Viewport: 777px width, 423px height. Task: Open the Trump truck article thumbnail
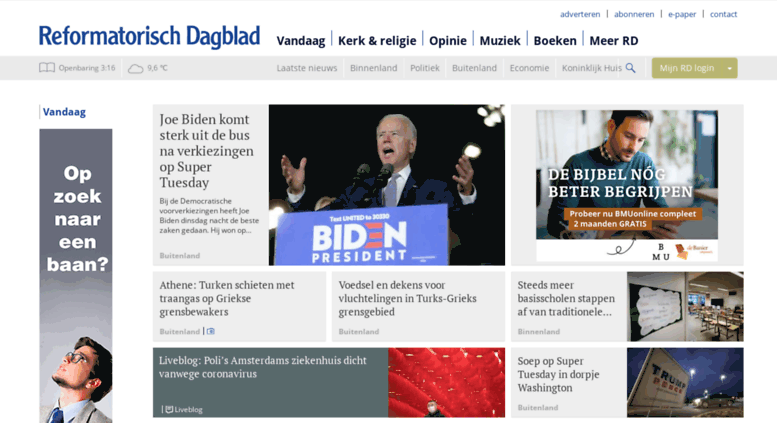coord(685,382)
